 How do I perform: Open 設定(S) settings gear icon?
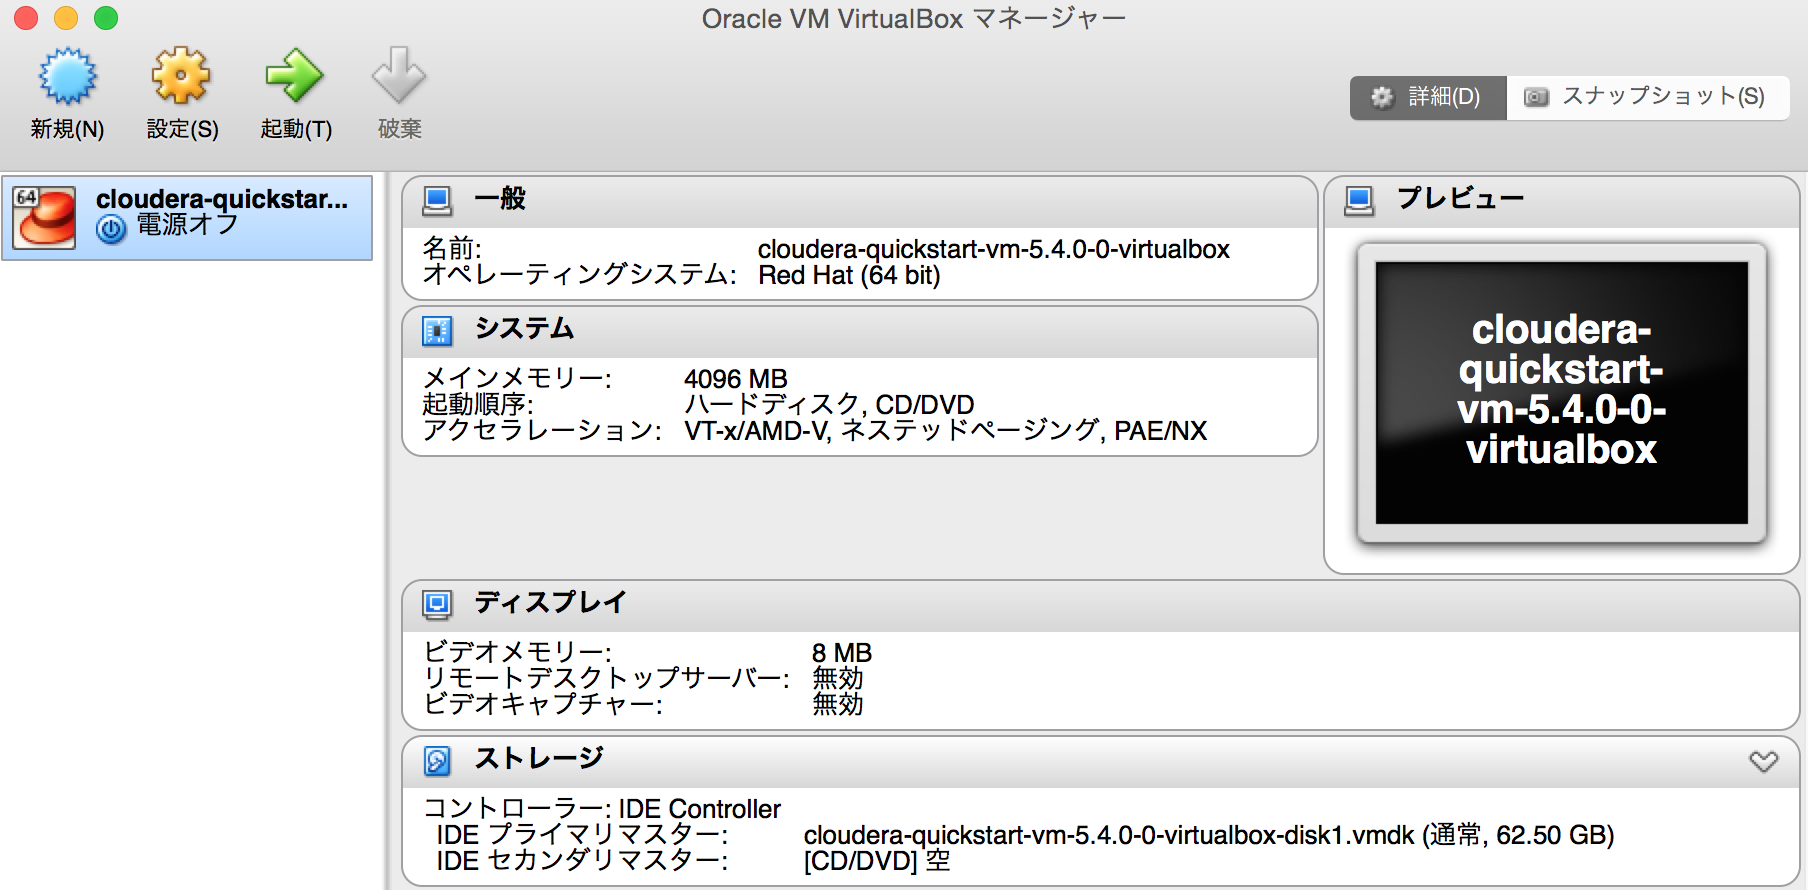(181, 76)
